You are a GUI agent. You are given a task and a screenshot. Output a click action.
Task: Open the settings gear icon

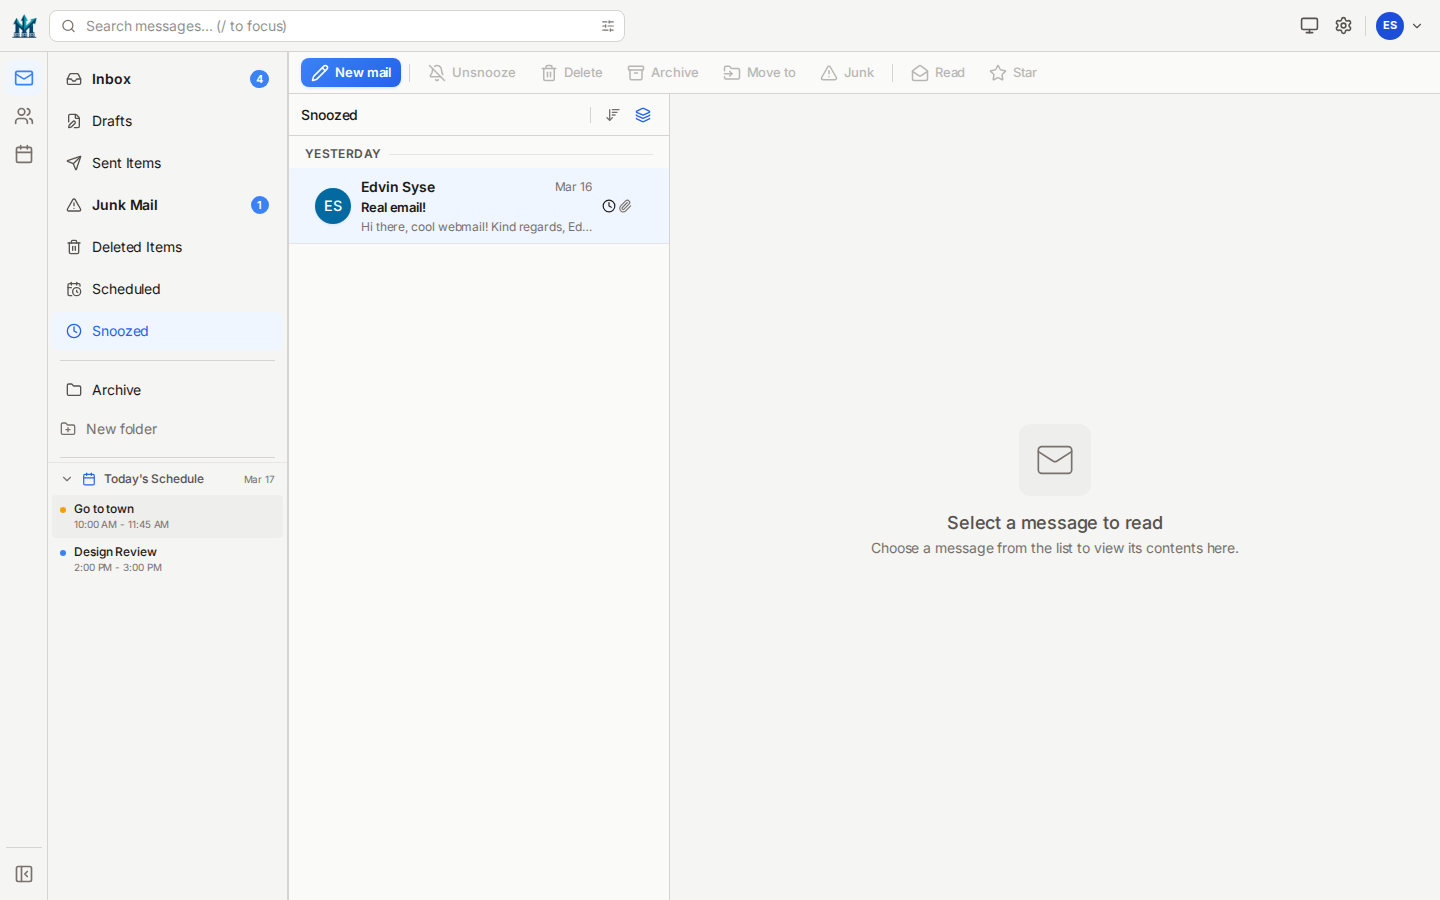[x=1343, y=26]
